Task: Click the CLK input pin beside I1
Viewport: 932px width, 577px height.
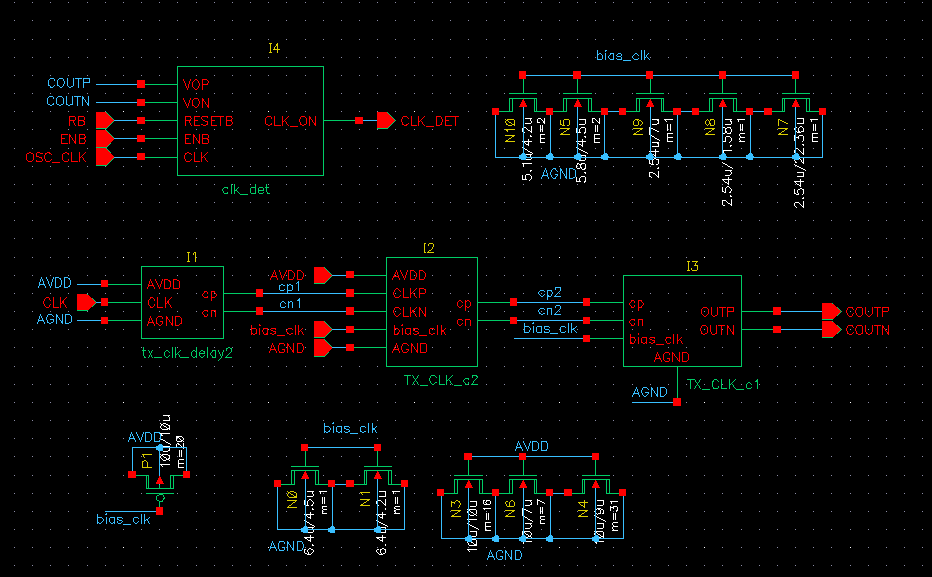Action: tap(87, 302)
